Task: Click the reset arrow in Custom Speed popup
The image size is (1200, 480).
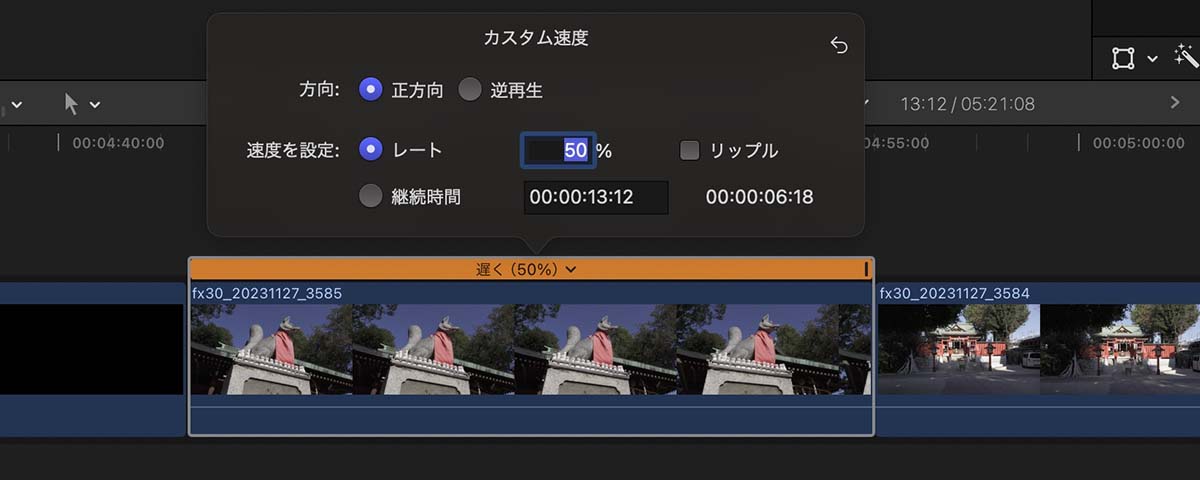Action: click(x=839, y=46)
